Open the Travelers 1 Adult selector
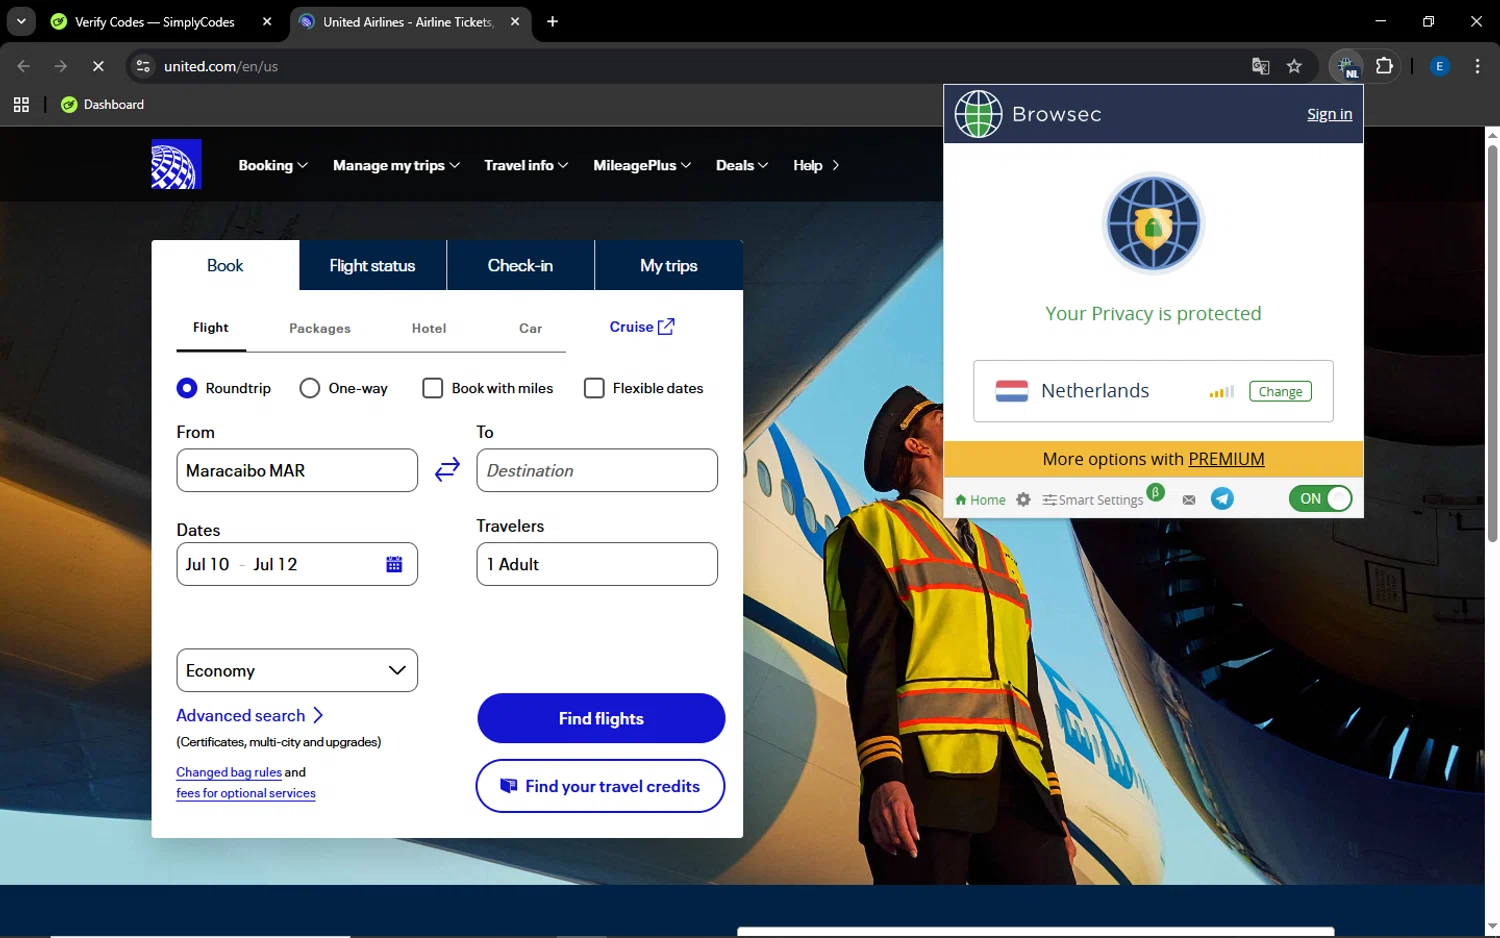The width and height of the screenshot is (1500, 938). click(x=597, y=564)
